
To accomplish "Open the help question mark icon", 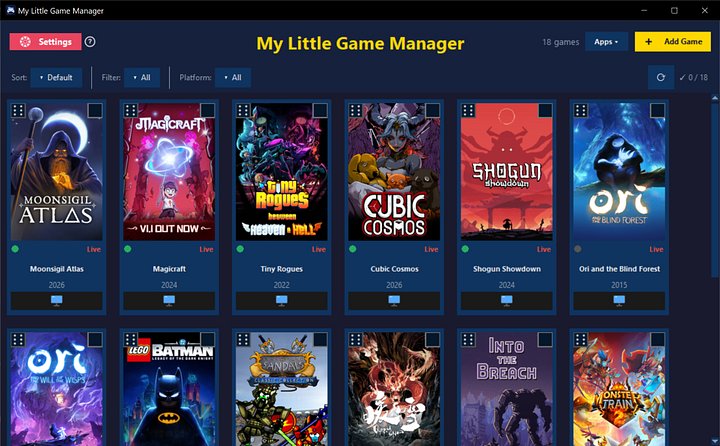I will point(90,42).
